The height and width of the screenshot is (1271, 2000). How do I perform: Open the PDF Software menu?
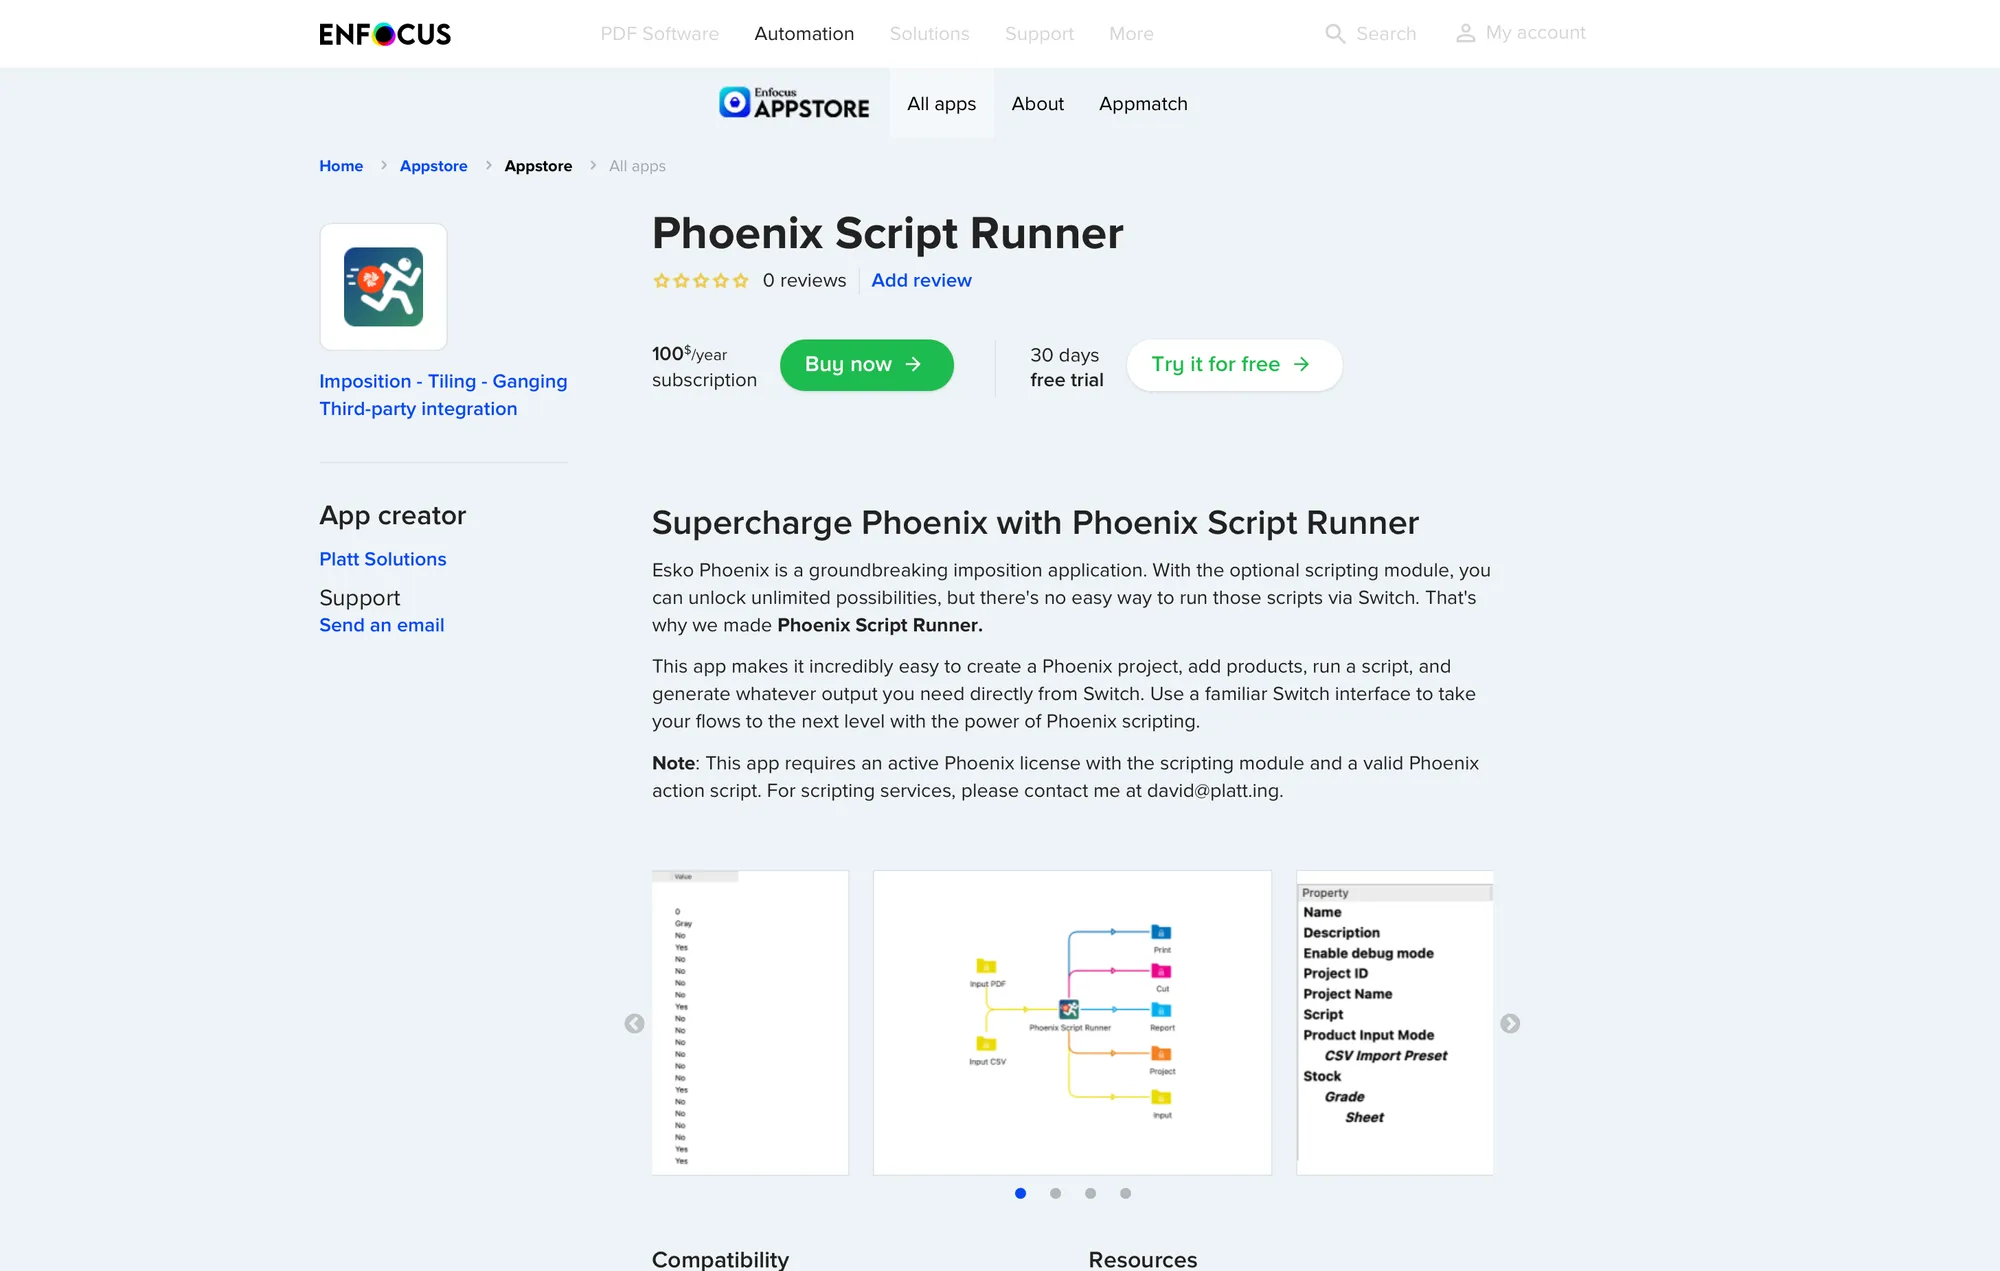click(x=659, y=34)
